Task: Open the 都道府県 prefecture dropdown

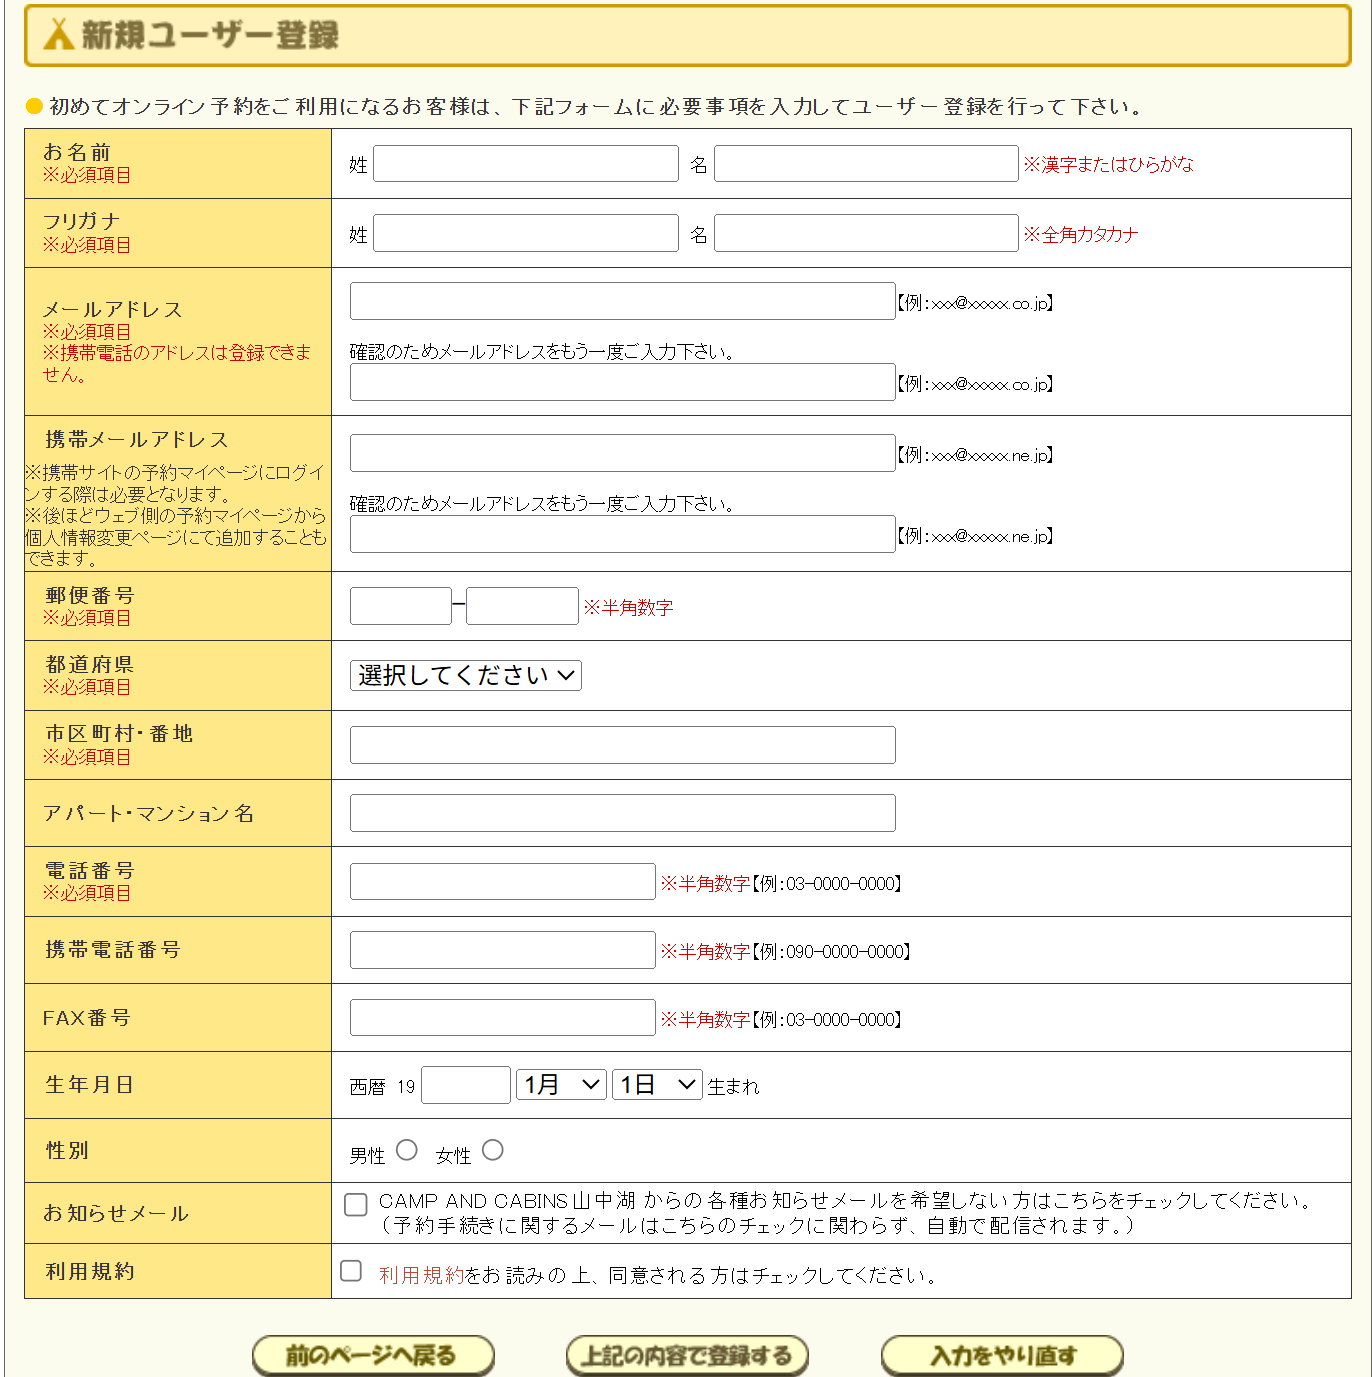Action: [x=465, y=676]
